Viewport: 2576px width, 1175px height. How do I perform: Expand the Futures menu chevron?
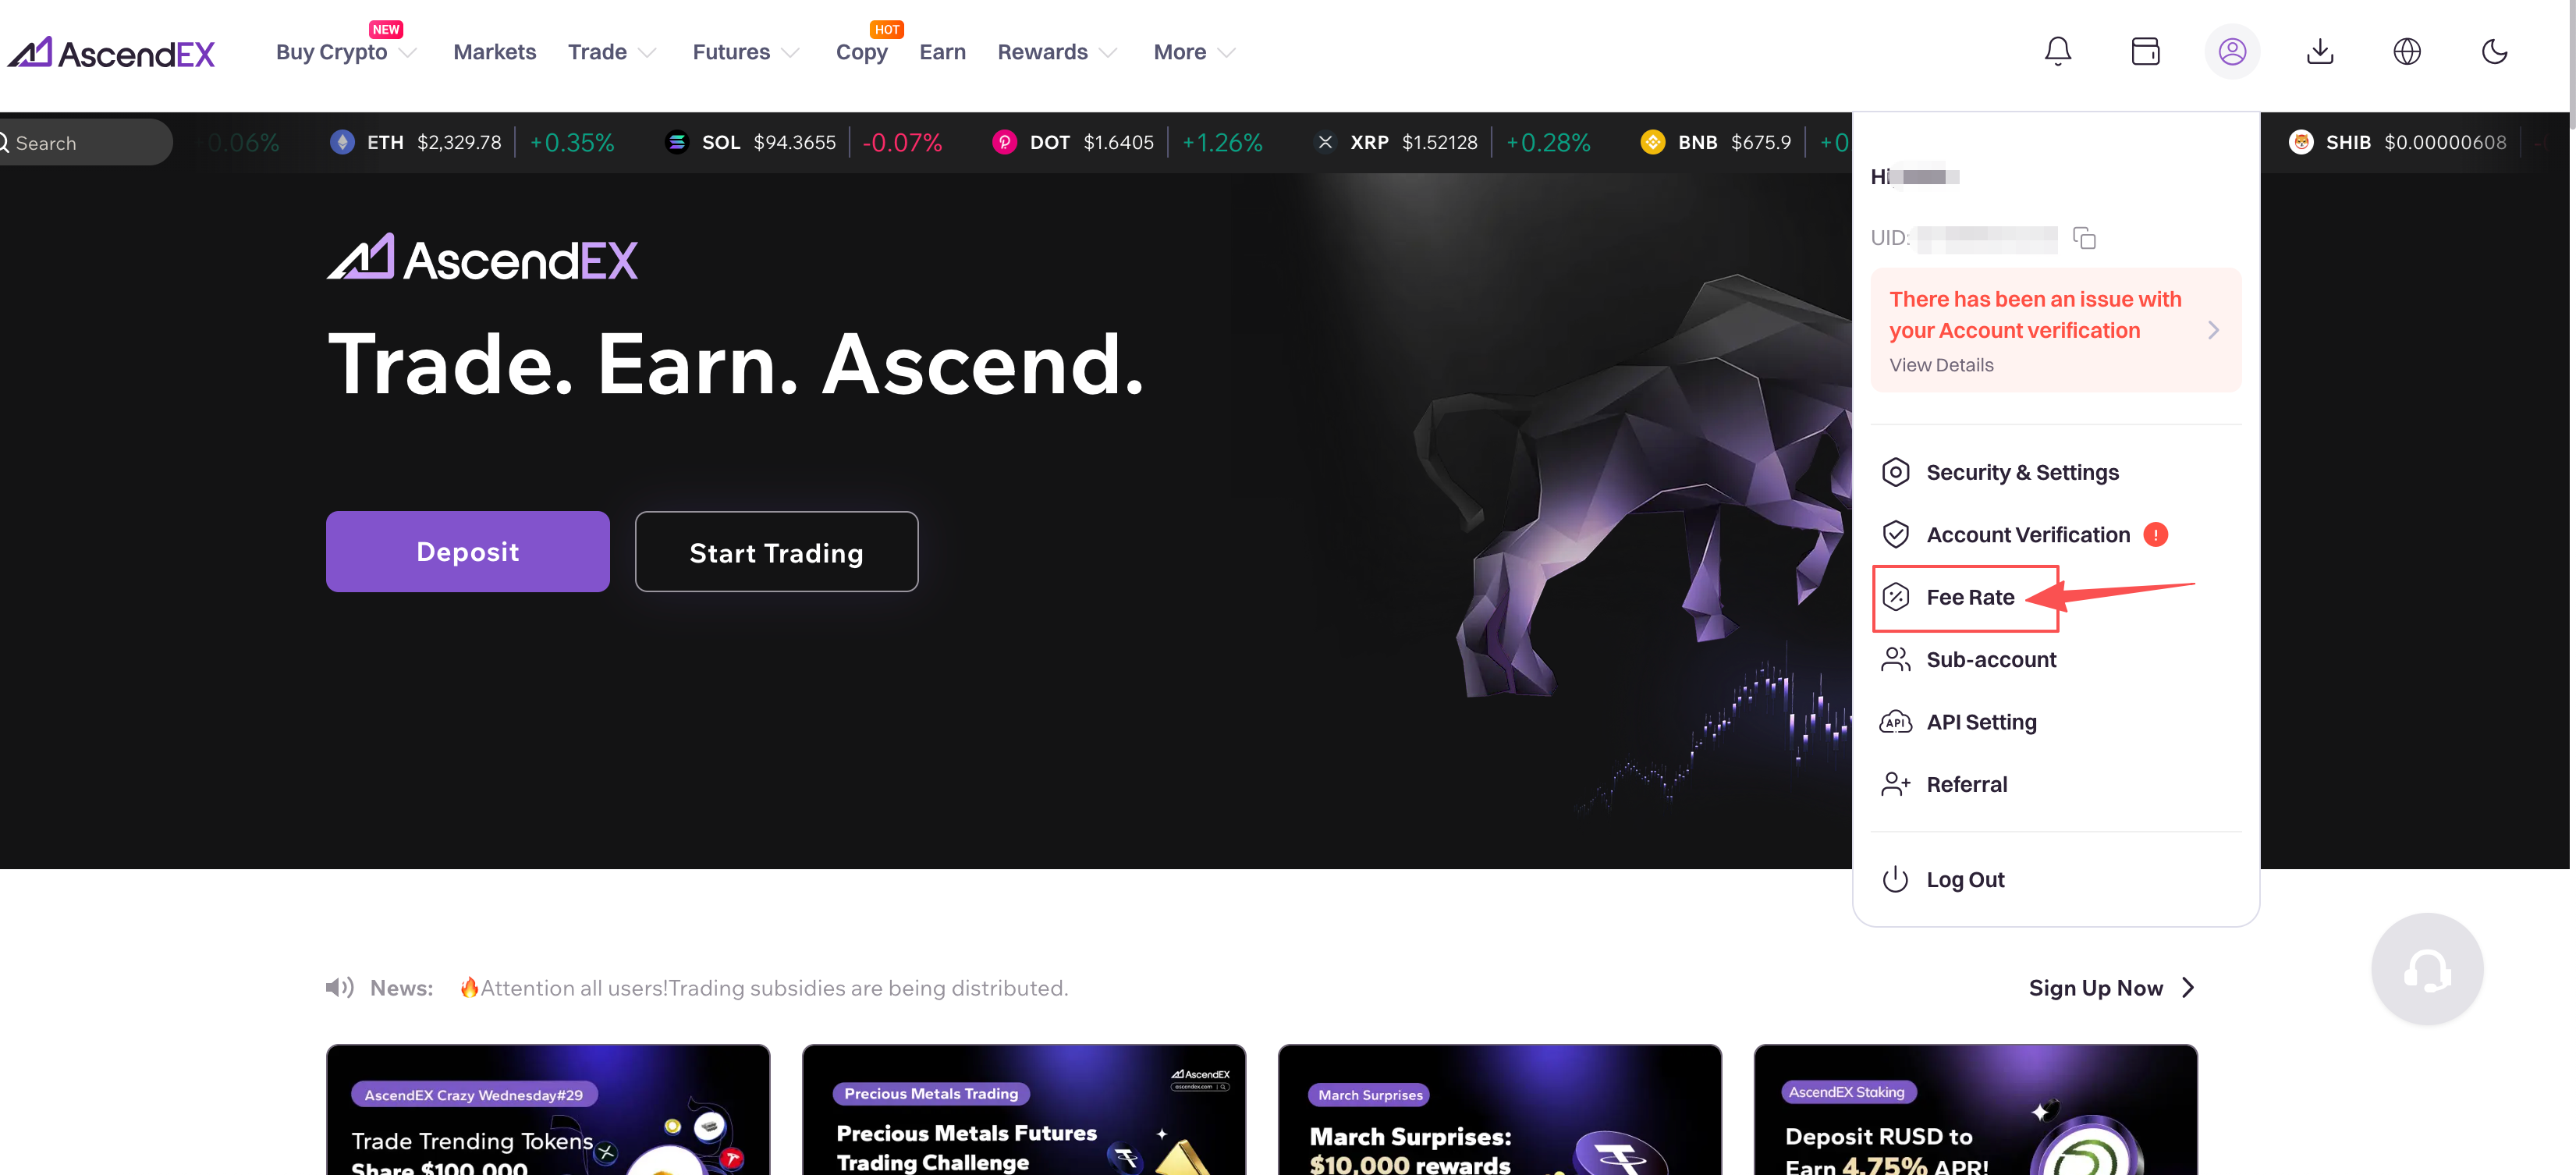coord(790,53)
